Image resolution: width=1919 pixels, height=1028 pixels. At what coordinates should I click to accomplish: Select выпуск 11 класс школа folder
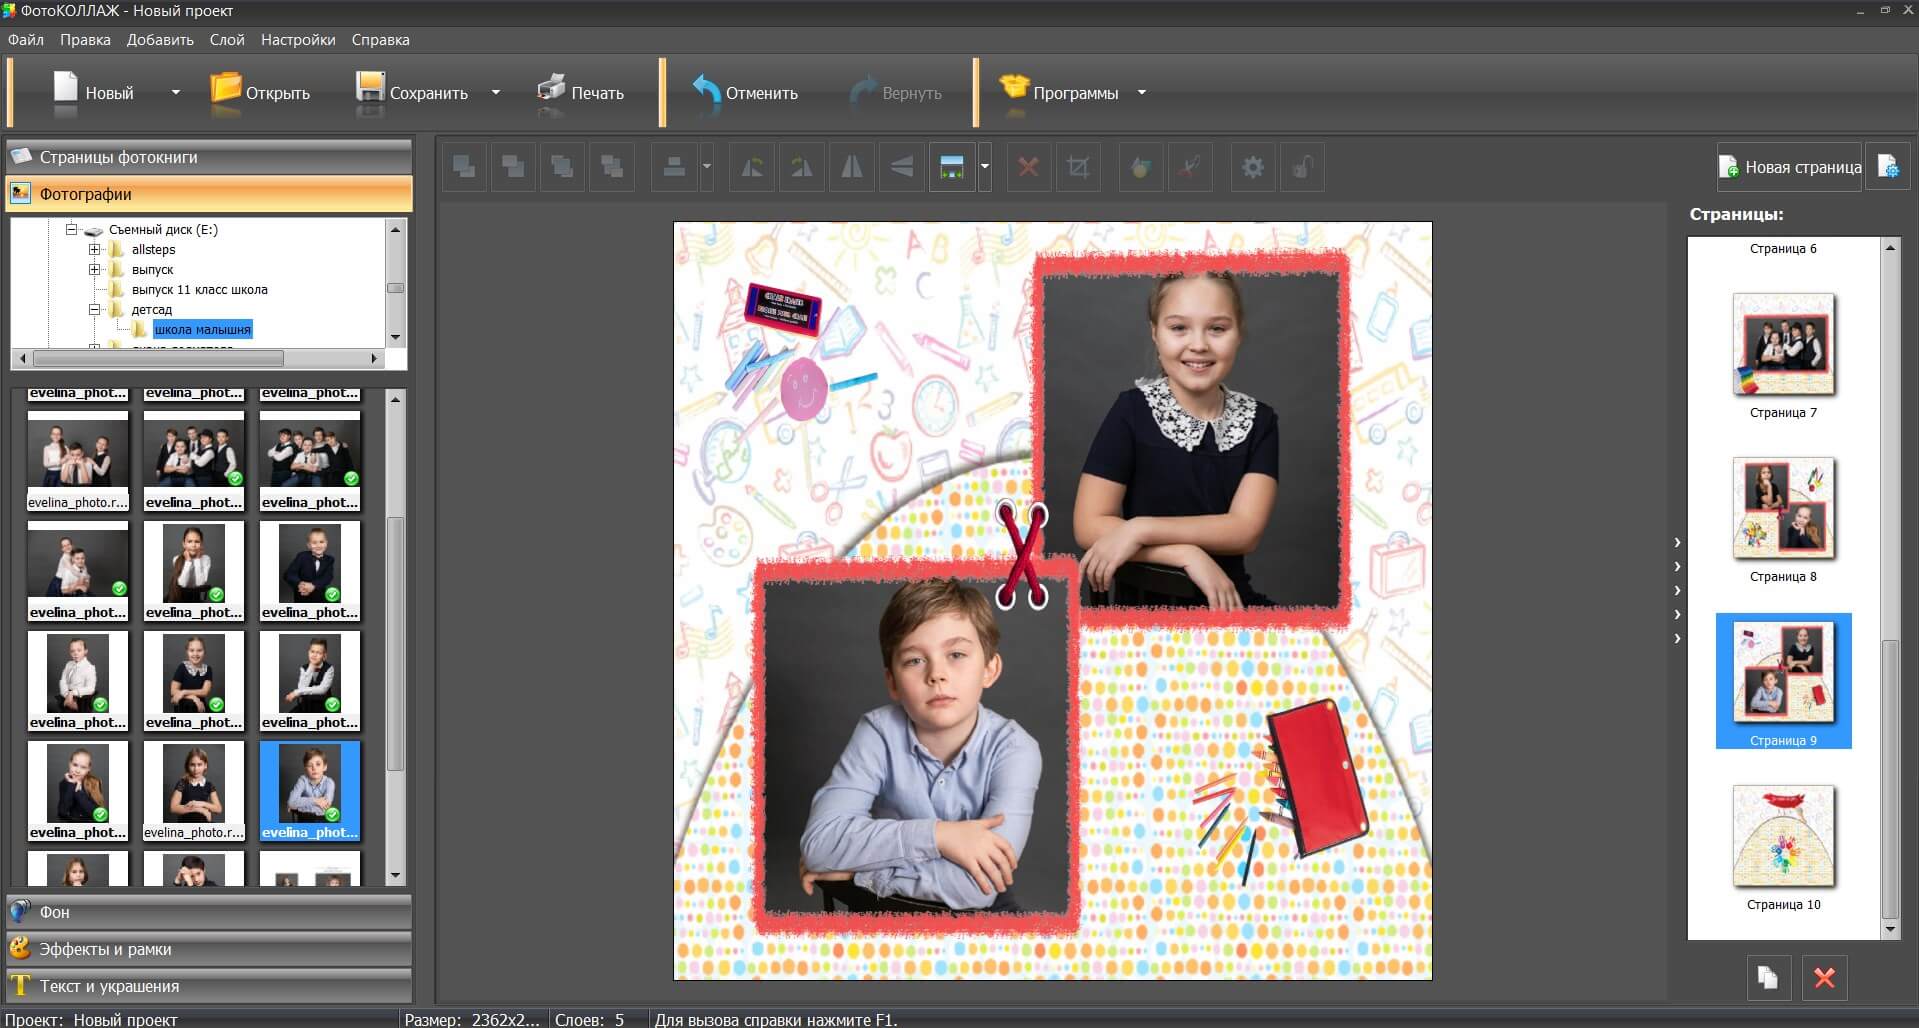[x=200, y=289]
